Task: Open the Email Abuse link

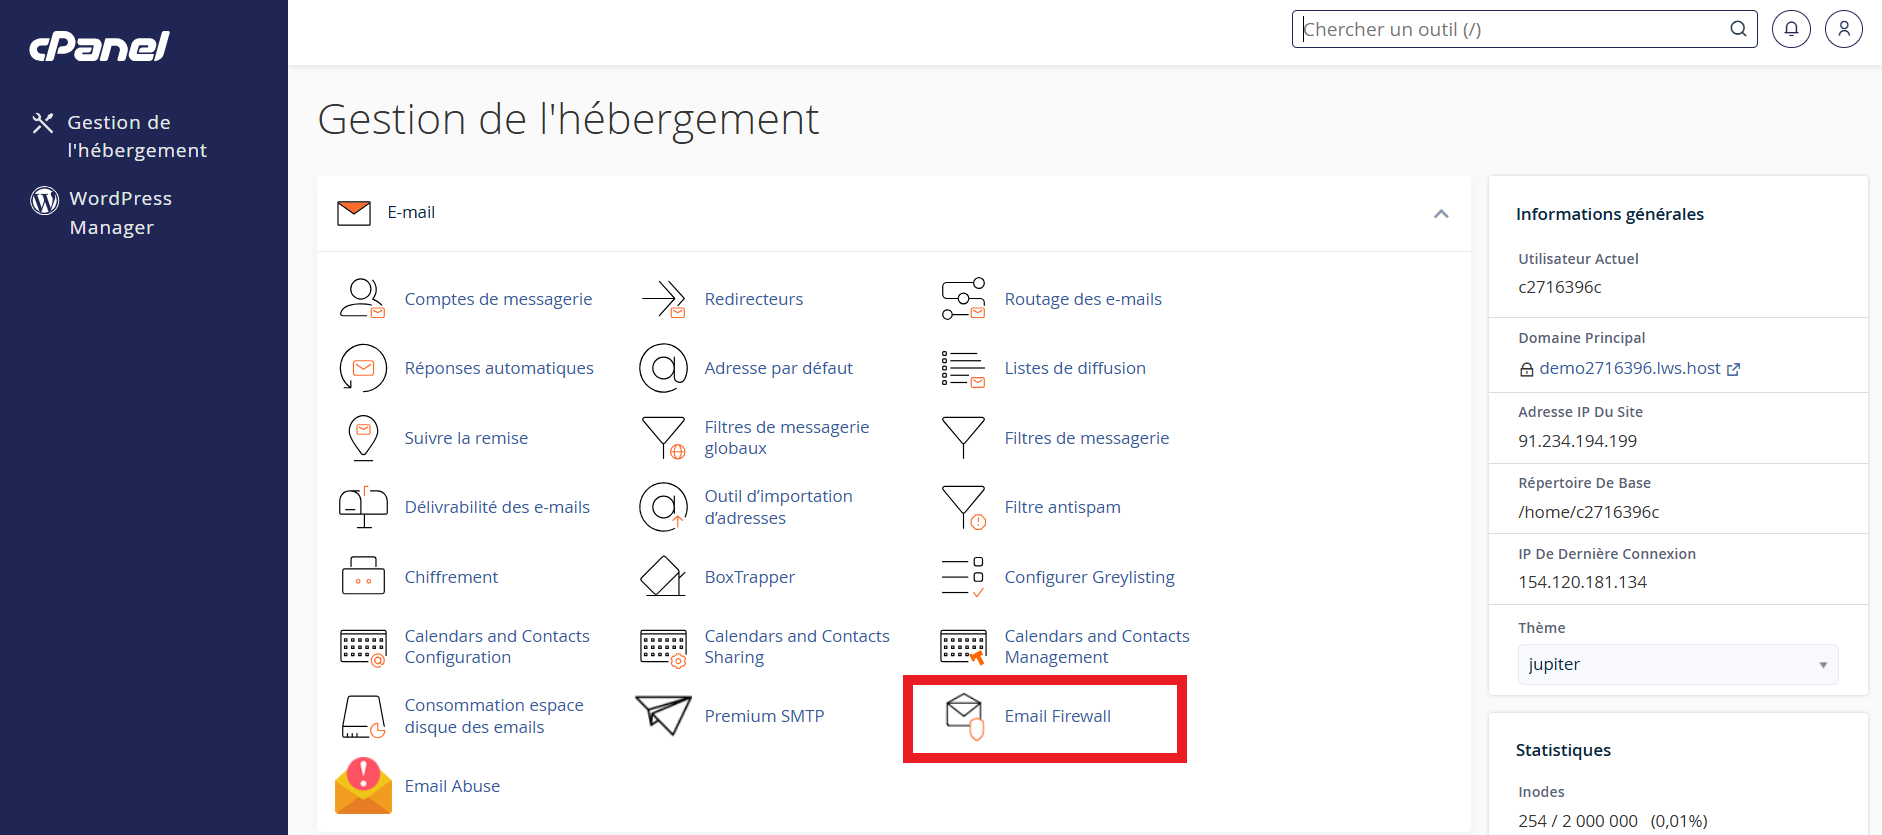Action: pos(452,786)
